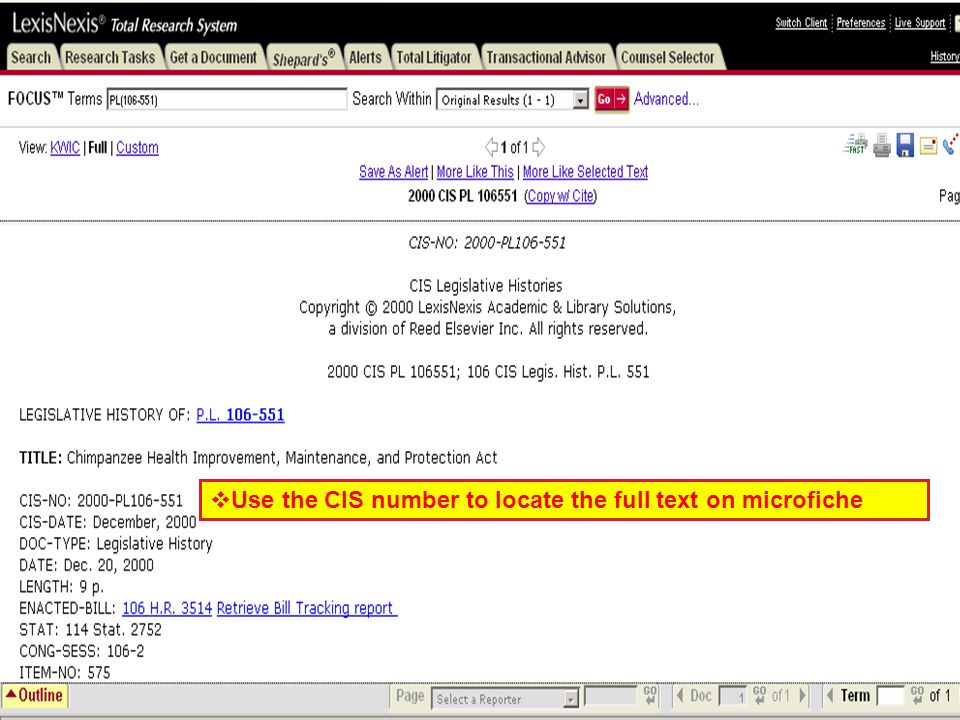Click the red Go arrow button
This screenshot has width=960, height=720.
coord(612,99)
